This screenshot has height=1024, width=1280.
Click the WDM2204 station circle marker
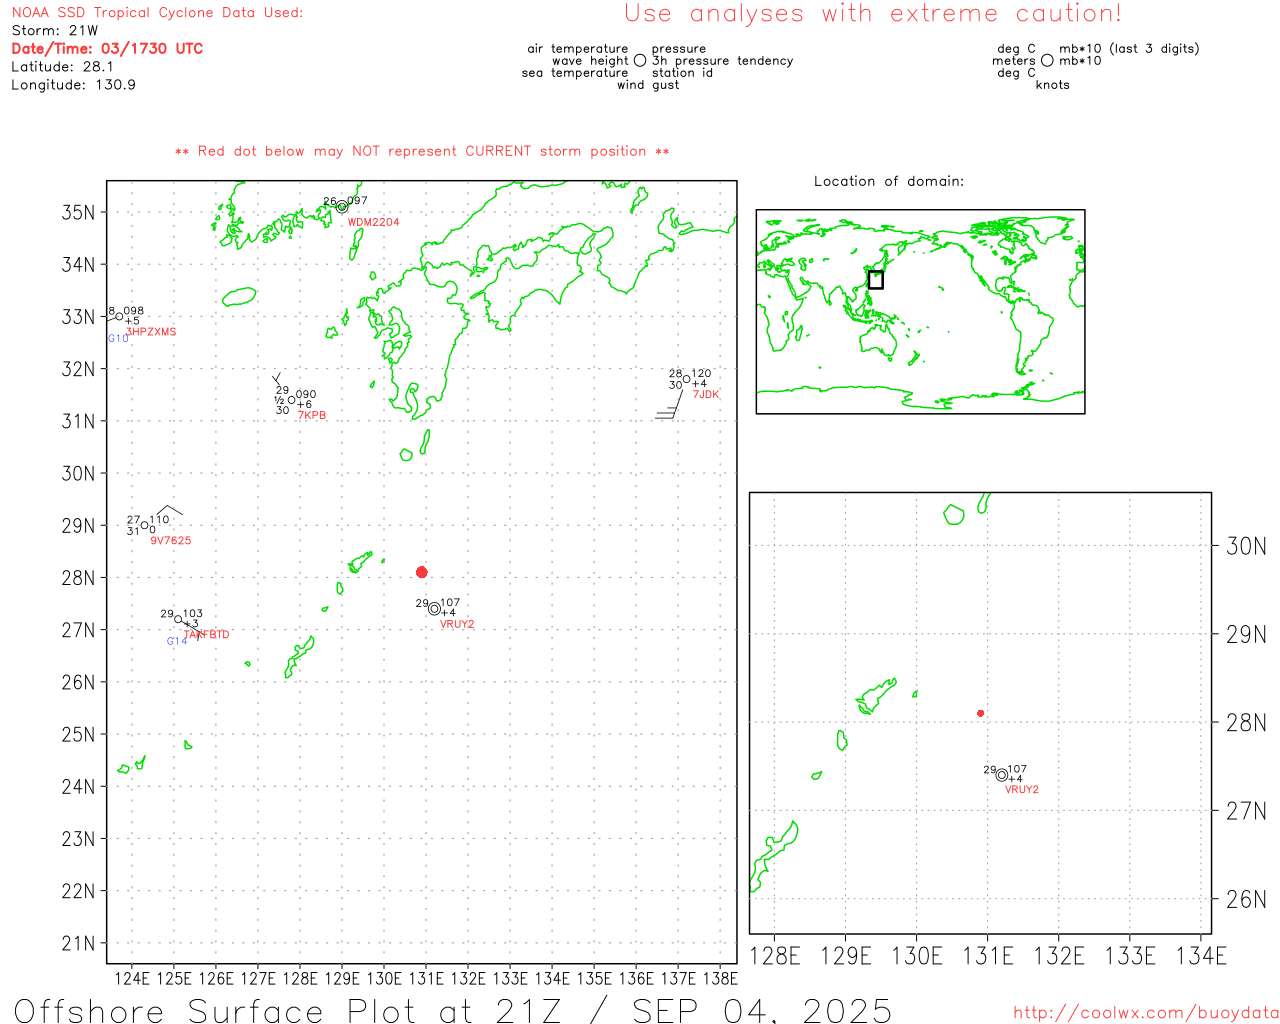pos(342,207)
